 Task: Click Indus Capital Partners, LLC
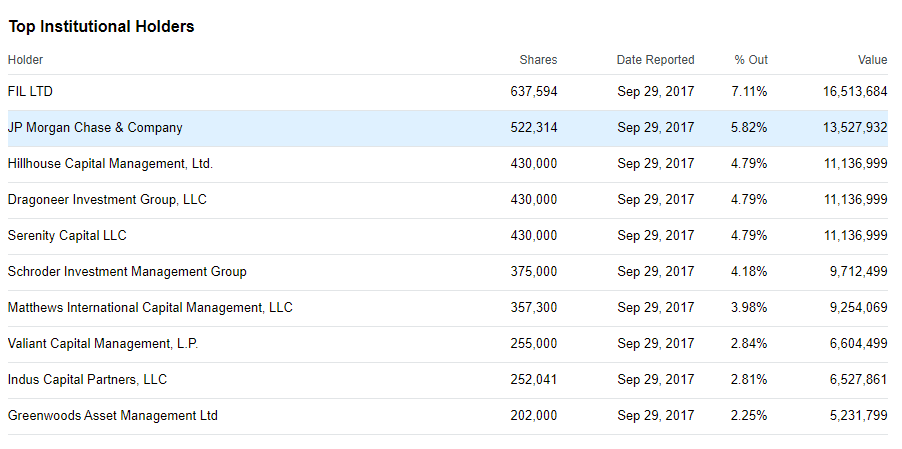pos(87,380)
